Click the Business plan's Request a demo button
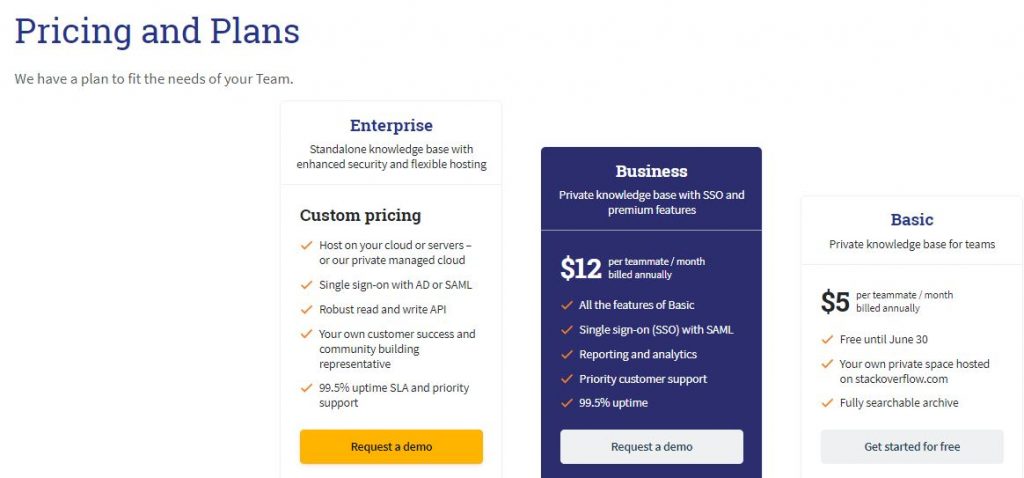Screen dimensions: 1024x478 coord(651,446)
